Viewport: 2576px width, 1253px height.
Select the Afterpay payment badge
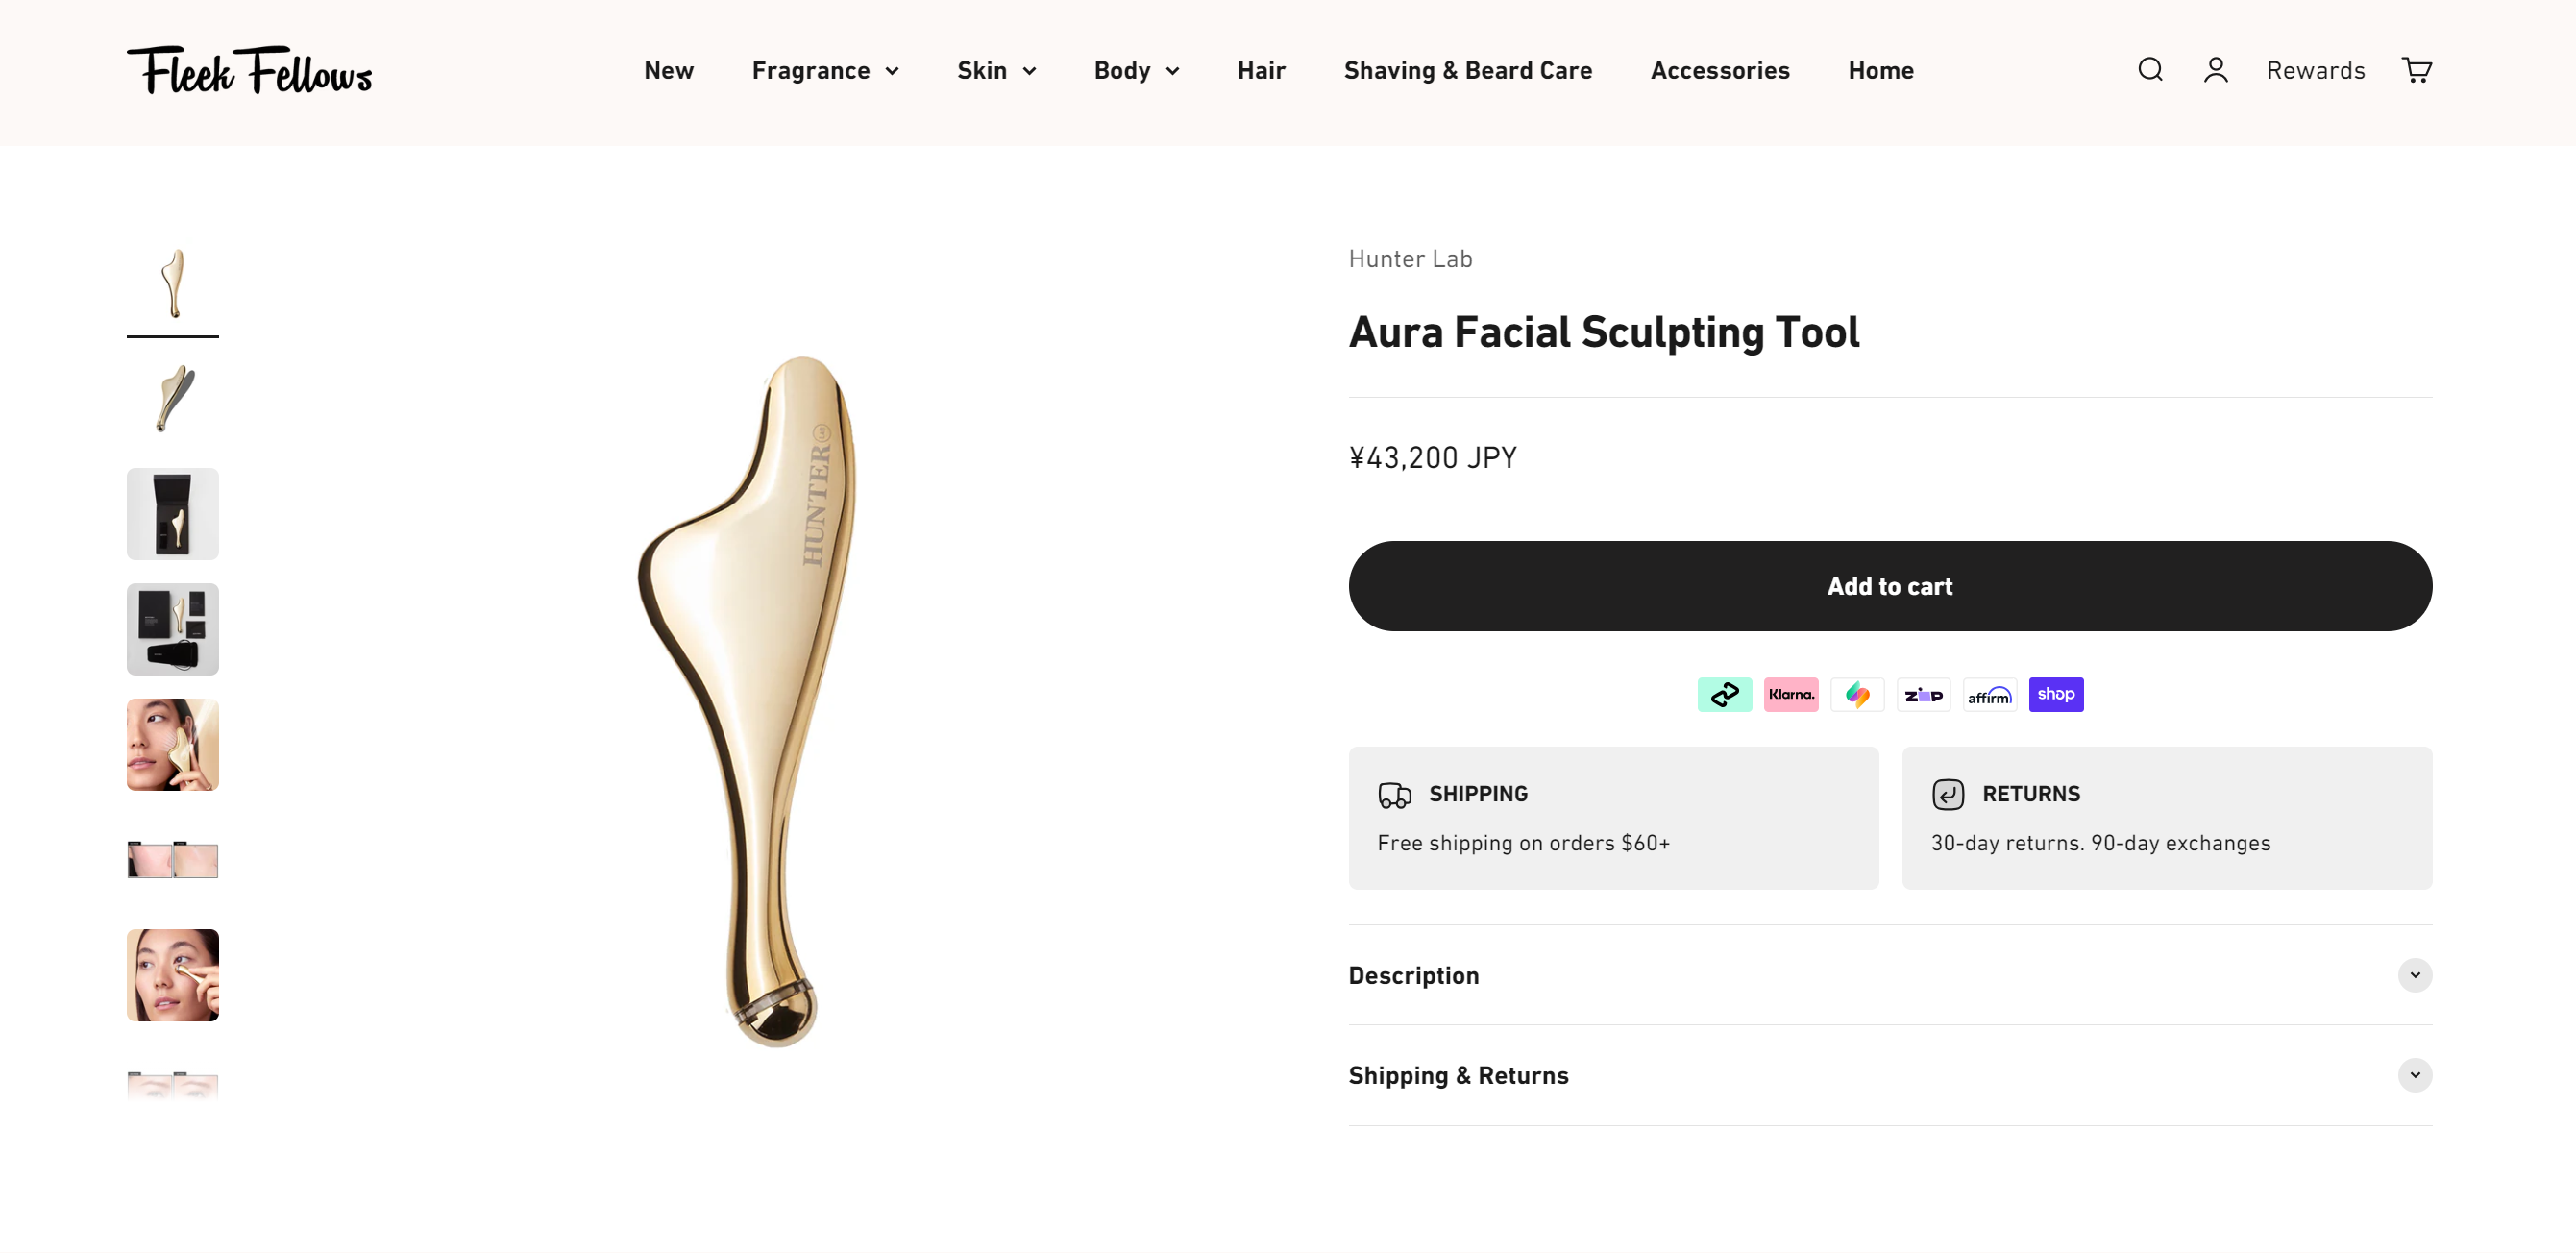[x=1724, y=694]
